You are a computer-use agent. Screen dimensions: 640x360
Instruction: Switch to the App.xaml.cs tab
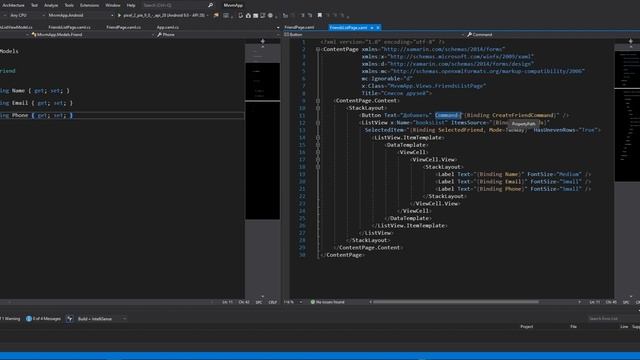point(168,27)
